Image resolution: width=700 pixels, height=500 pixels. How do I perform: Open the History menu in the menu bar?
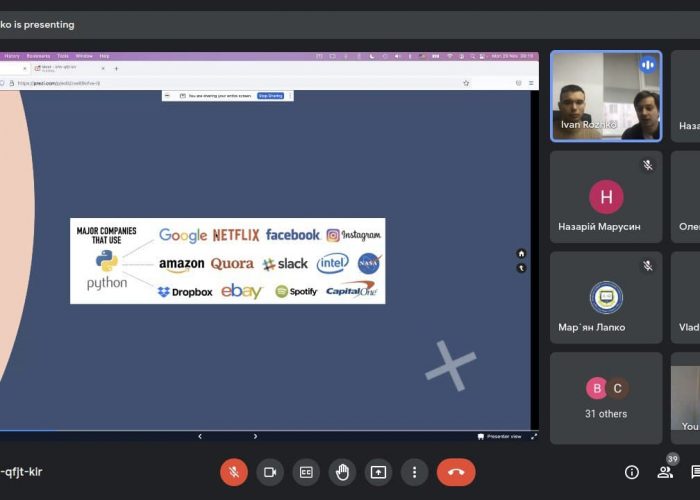[12, 56]
